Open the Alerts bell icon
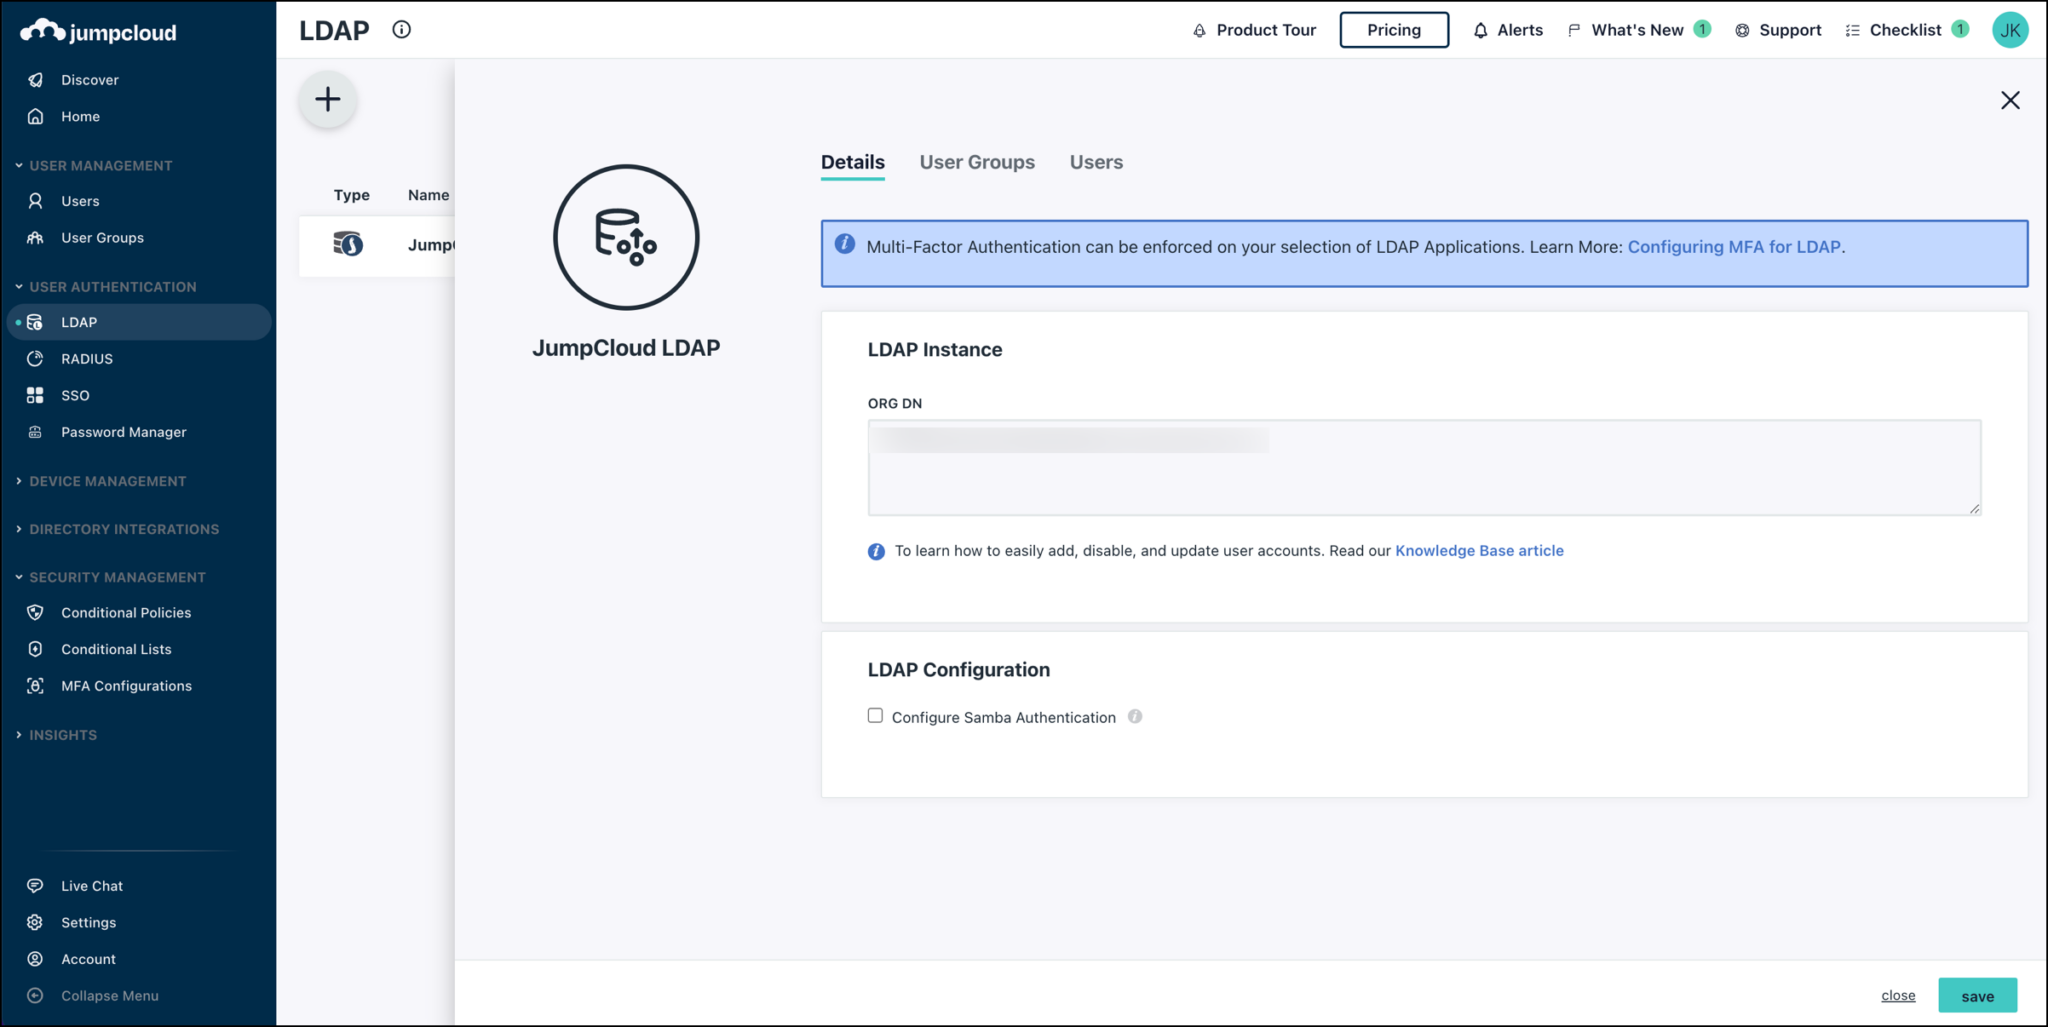 coord(1480,30)
